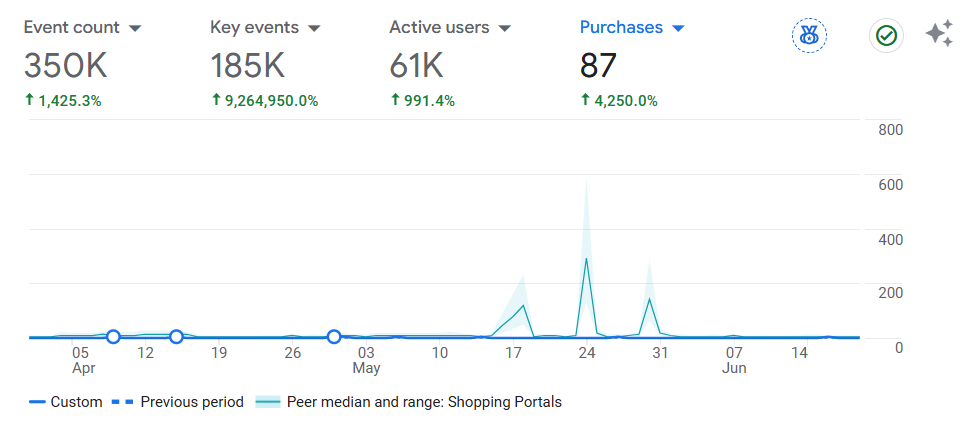Click the teal peer median line swatch

(267, 402)
